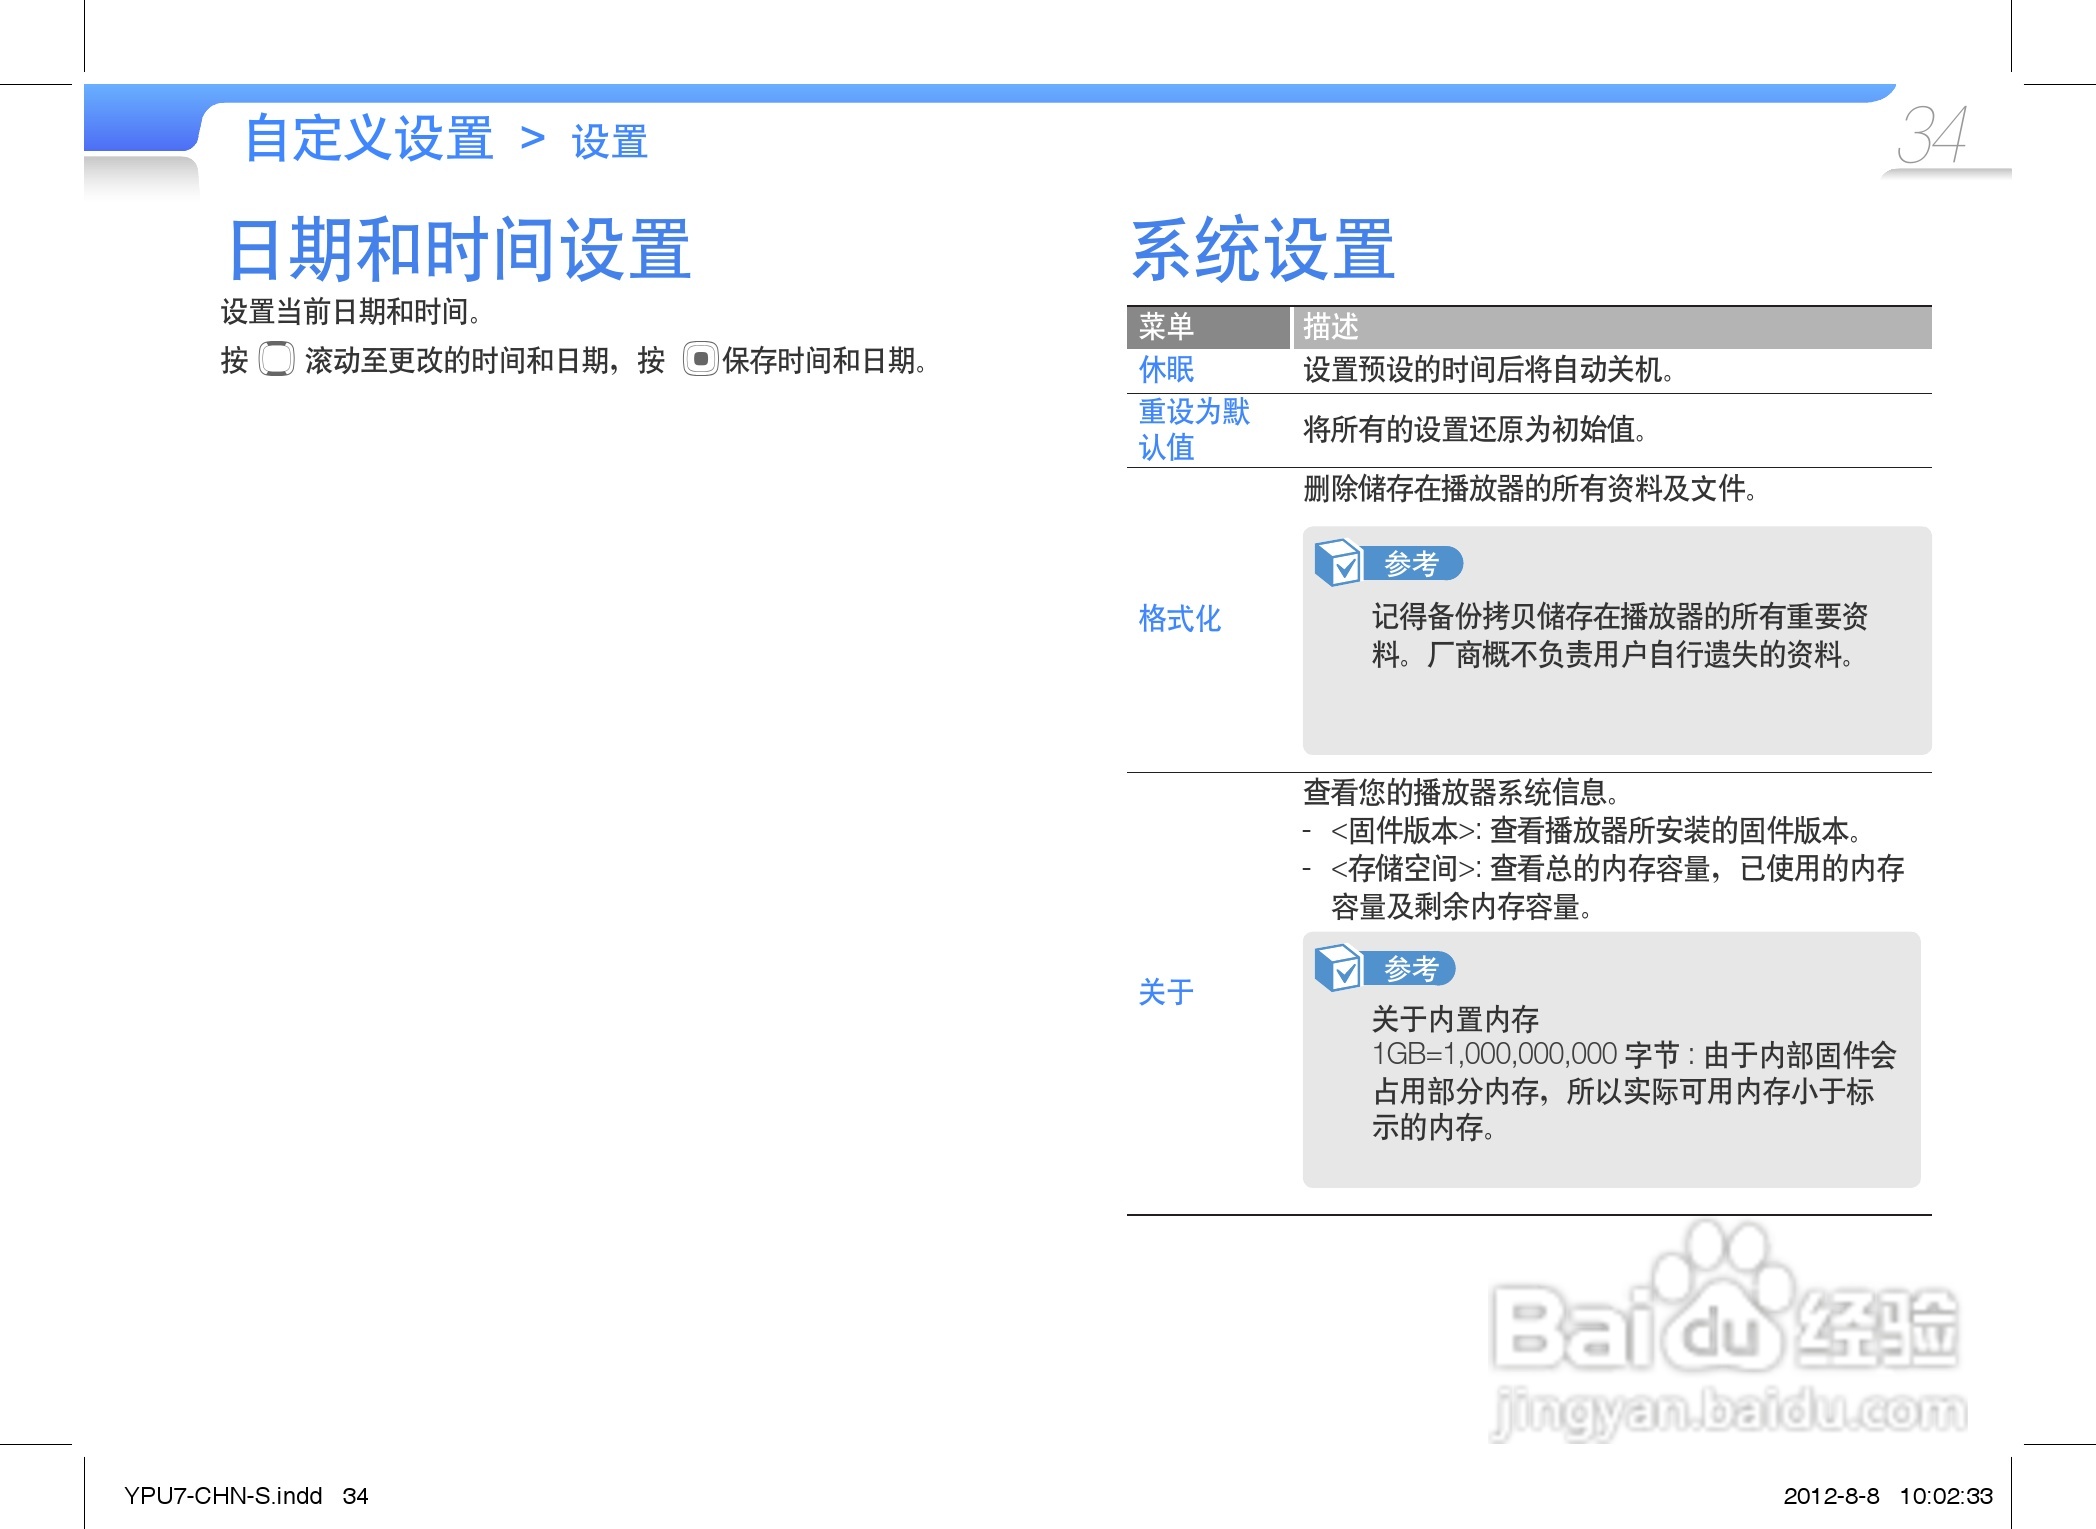2096x1529 pixels.
Task: Click the 自定义设置 breadcrumb heading
Action: [x=369, y=139]
